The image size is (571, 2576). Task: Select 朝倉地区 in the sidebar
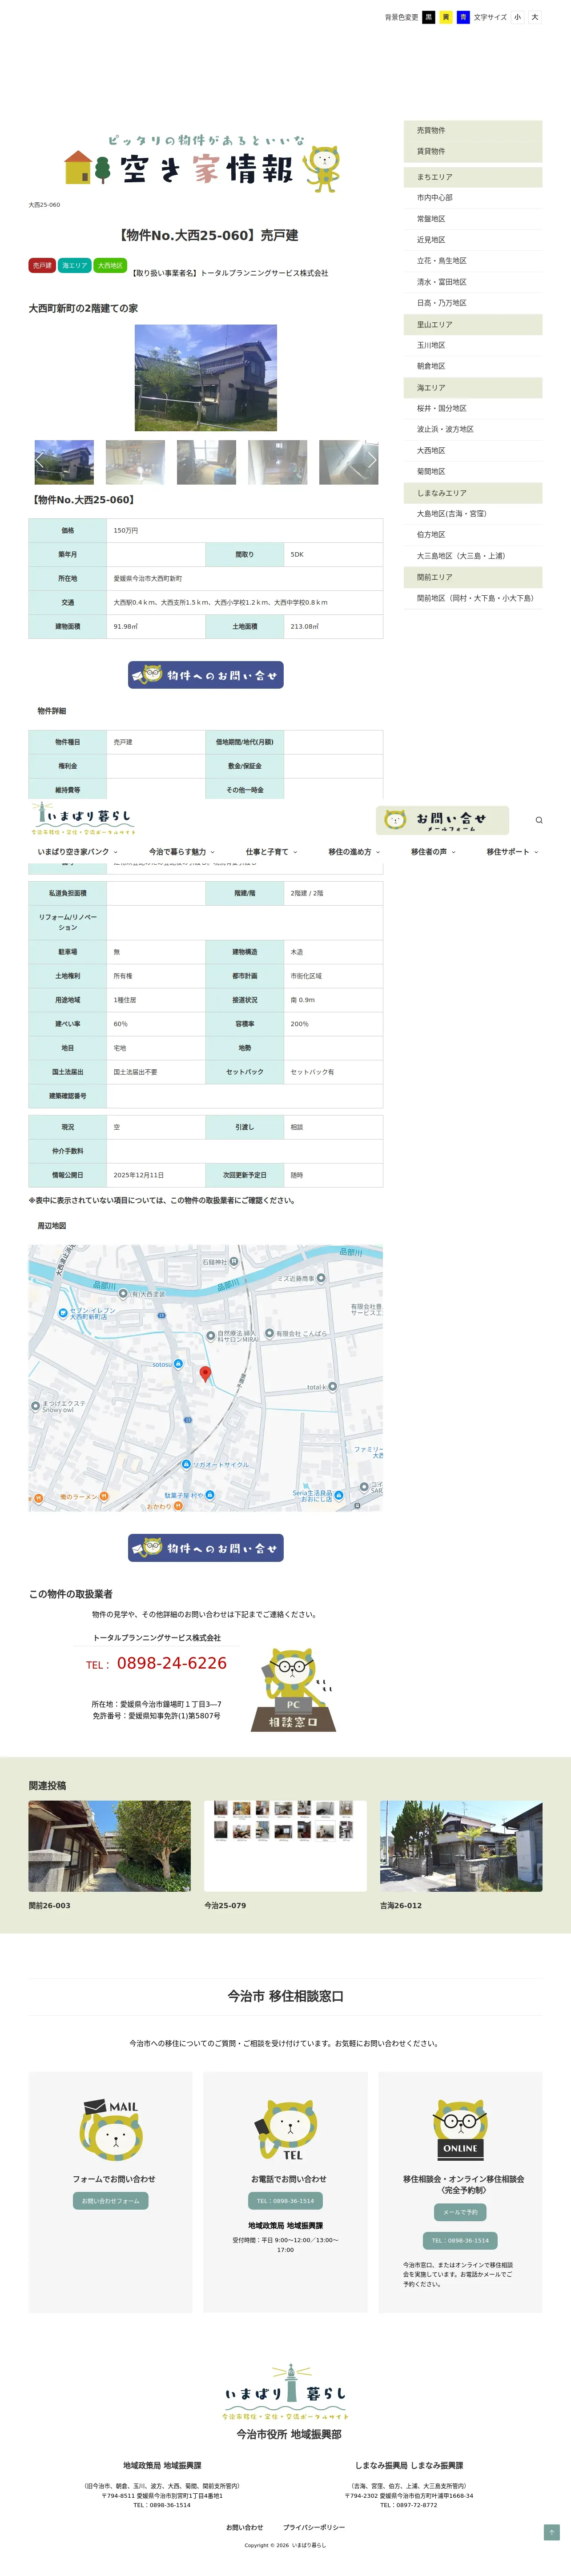pyautogui.click(x=473, y=366)
